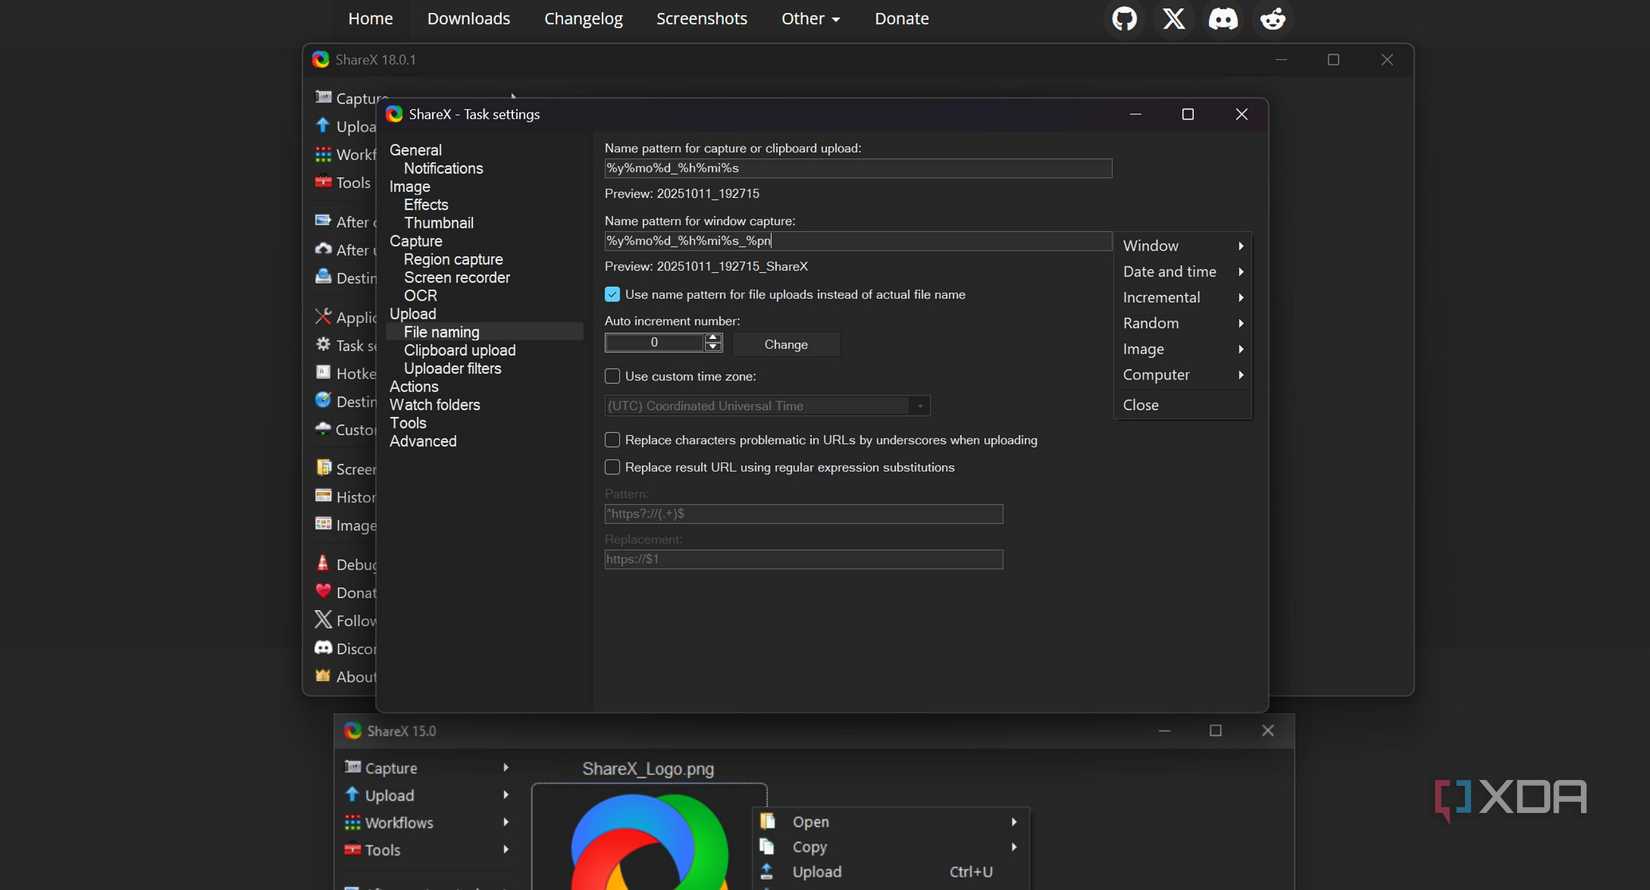This screenshot has height=890, width=1650.
Task: Click the Capture icon in the ShareX 15.0 window
Action: tap(353, 767)
